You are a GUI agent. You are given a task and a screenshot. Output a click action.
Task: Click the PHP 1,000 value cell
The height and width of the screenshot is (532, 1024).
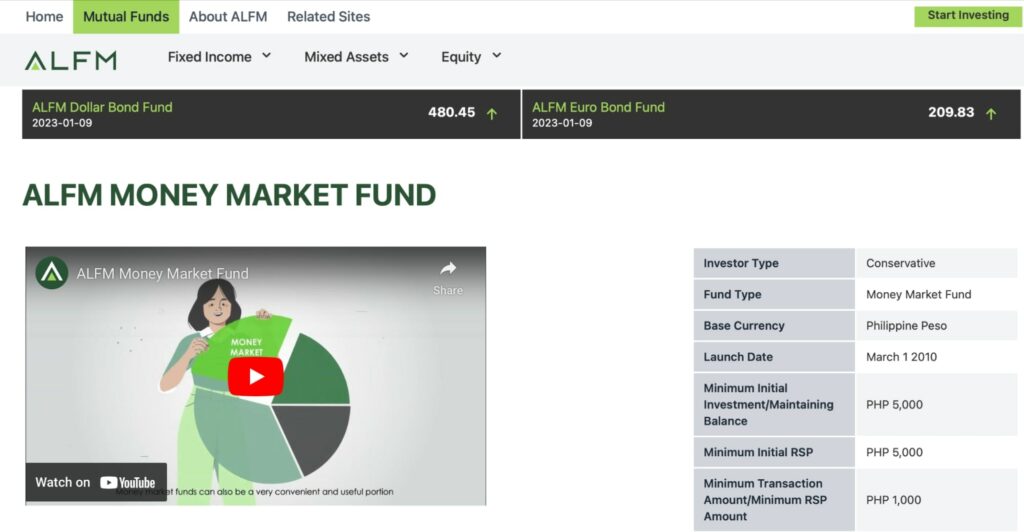pos(936,500)
